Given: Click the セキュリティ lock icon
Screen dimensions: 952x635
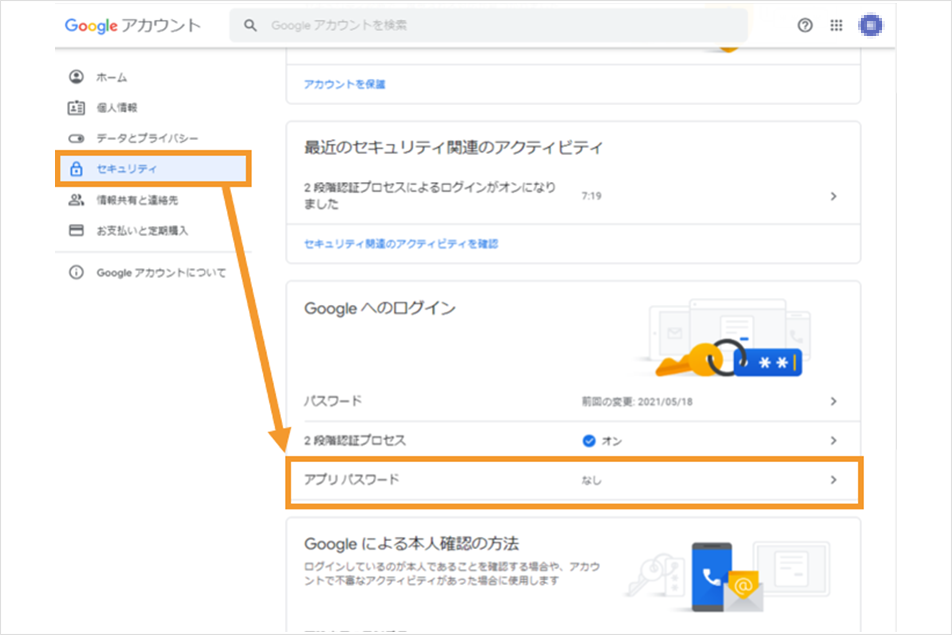Looking at the screenshot, I should point(76,169).
